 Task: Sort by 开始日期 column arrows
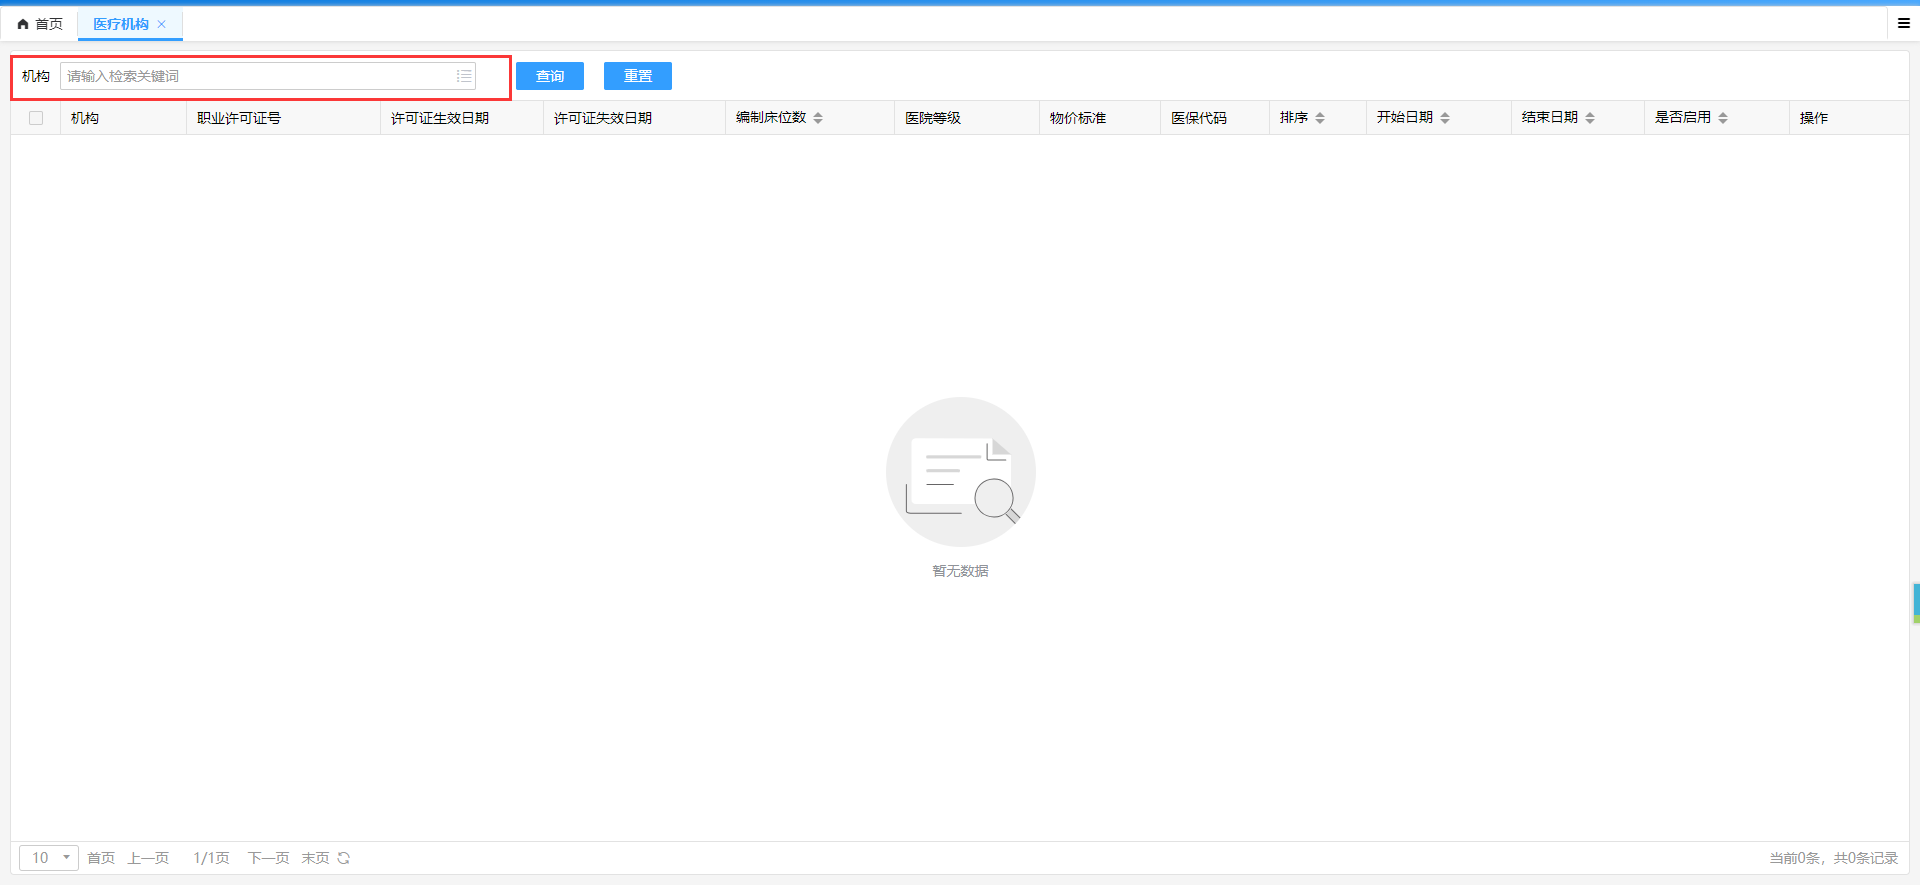tap(1445, 118)
